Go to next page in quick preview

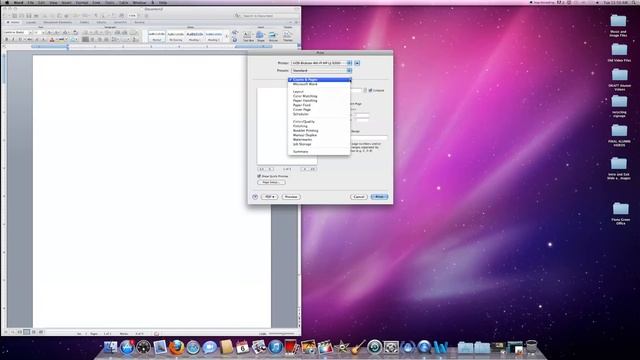[x=304, y=169]
